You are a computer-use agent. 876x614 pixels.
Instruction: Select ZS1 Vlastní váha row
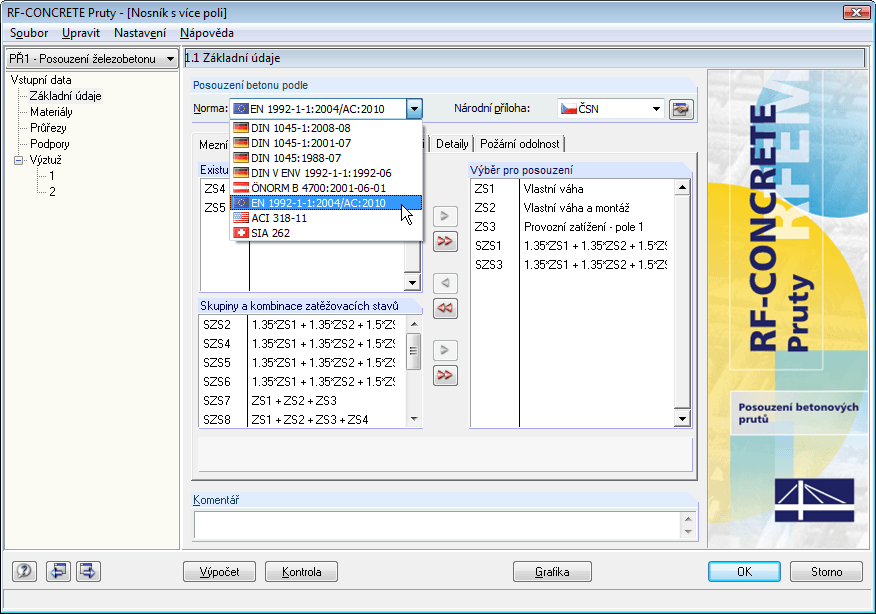(x=572, y=189)
